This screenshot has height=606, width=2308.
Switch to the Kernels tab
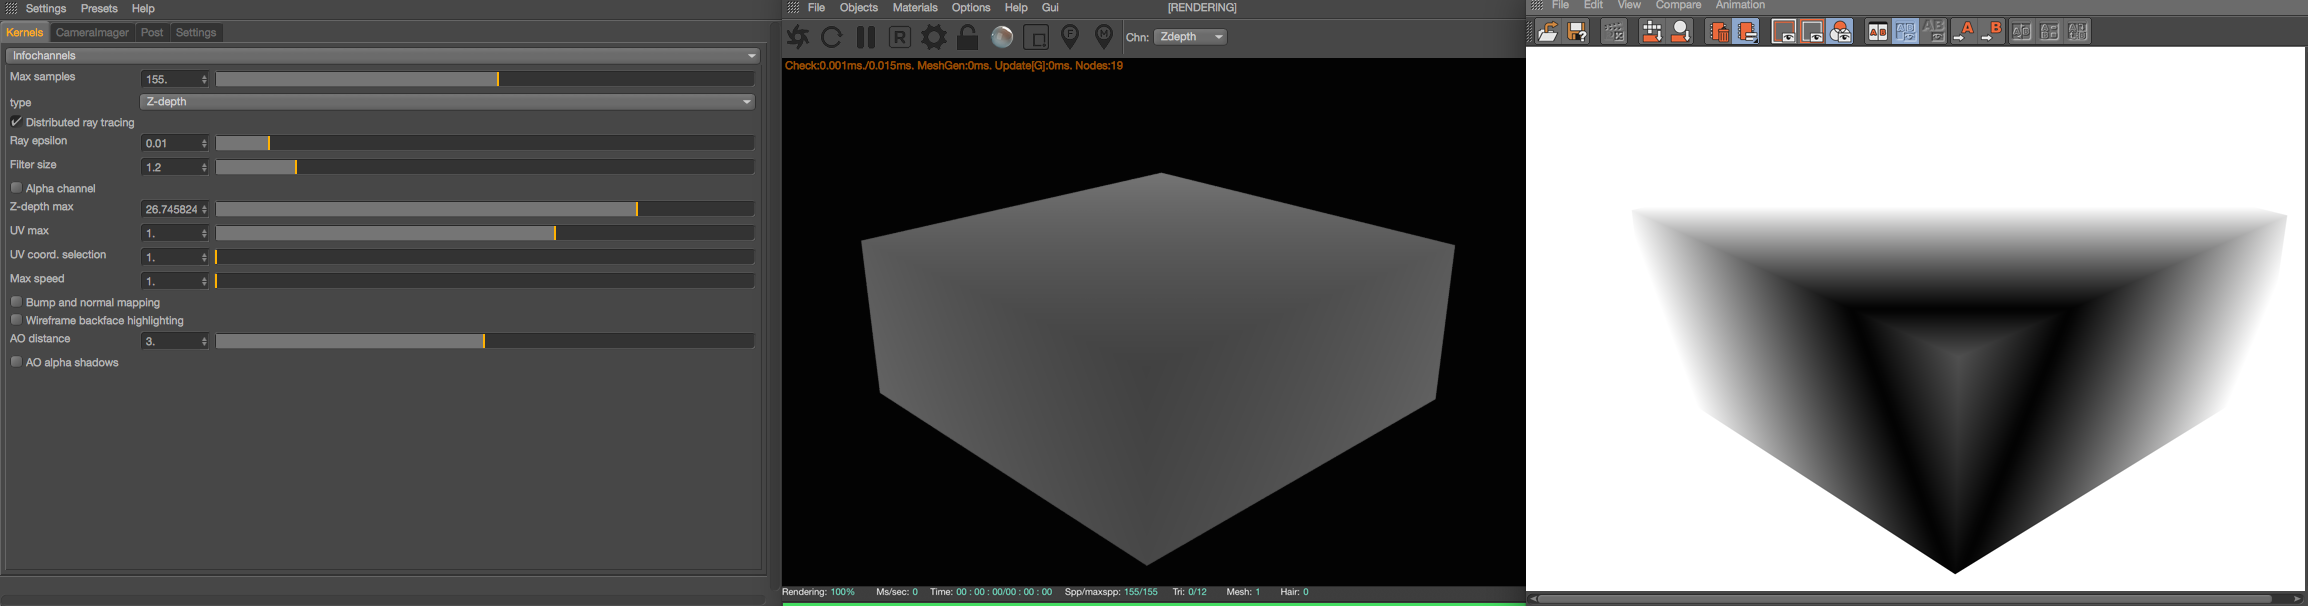[x=25, y=33]
